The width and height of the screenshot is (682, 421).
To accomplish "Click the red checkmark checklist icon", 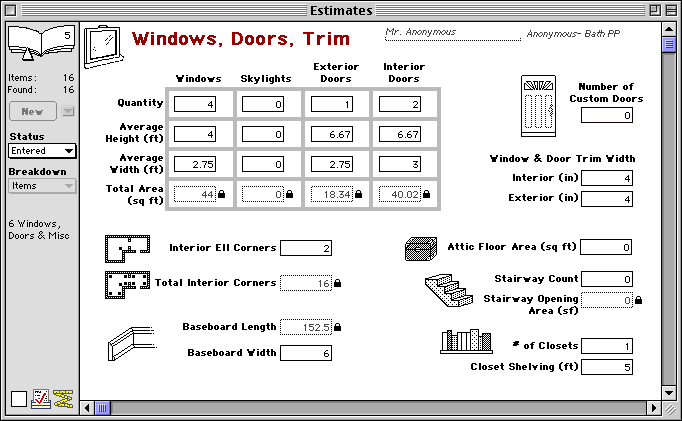I will coord(41,399).
